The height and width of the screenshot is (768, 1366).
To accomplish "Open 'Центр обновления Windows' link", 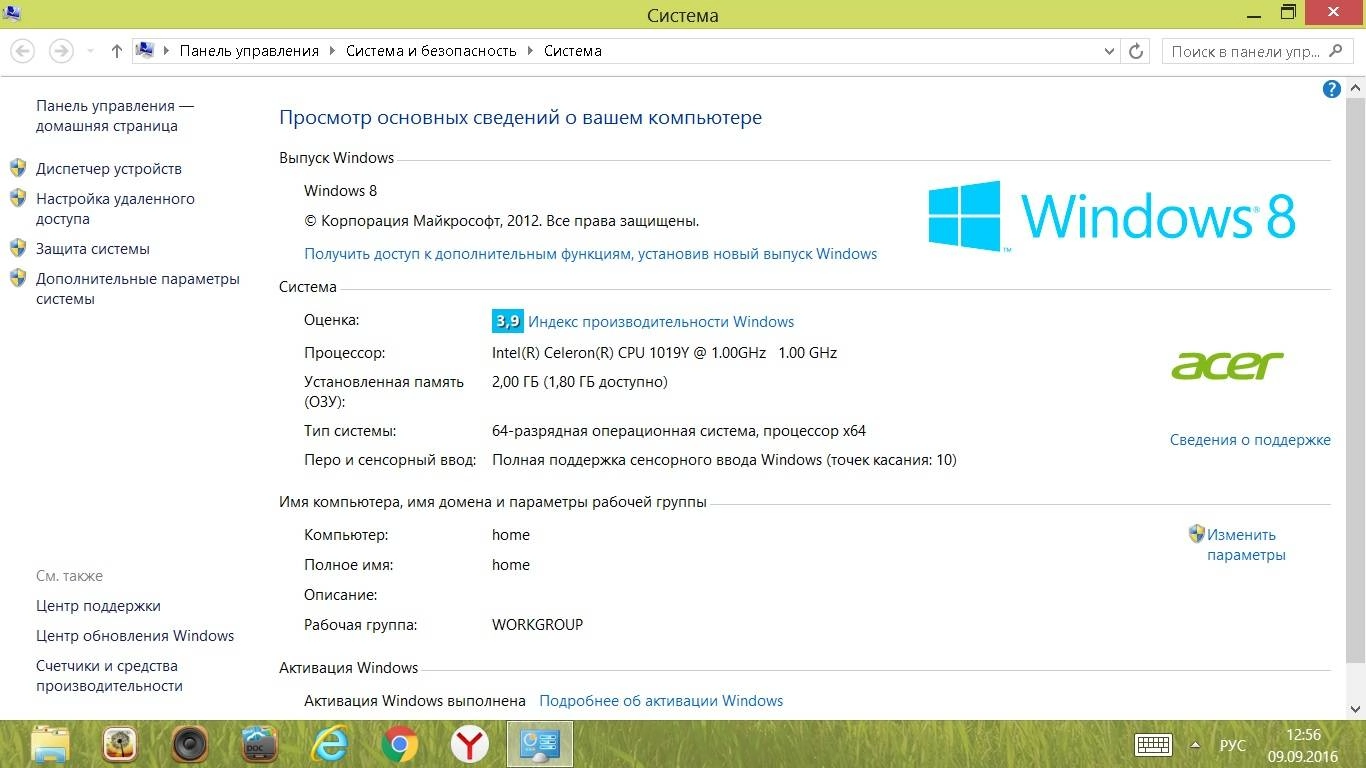I will pos(135,636).
